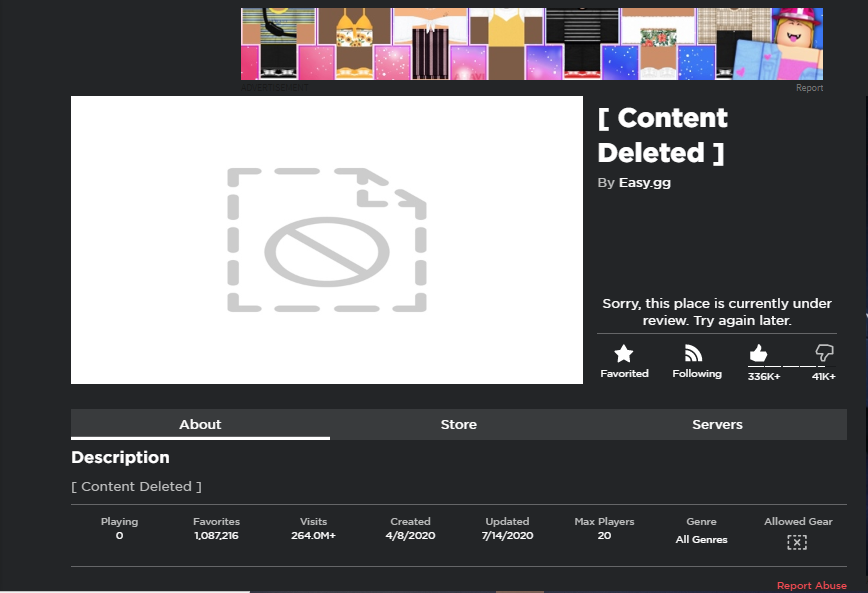This screenshot has height=593, width=868.
Task: Click the clothing advertisement banner
Action: (x=532, y=44)
